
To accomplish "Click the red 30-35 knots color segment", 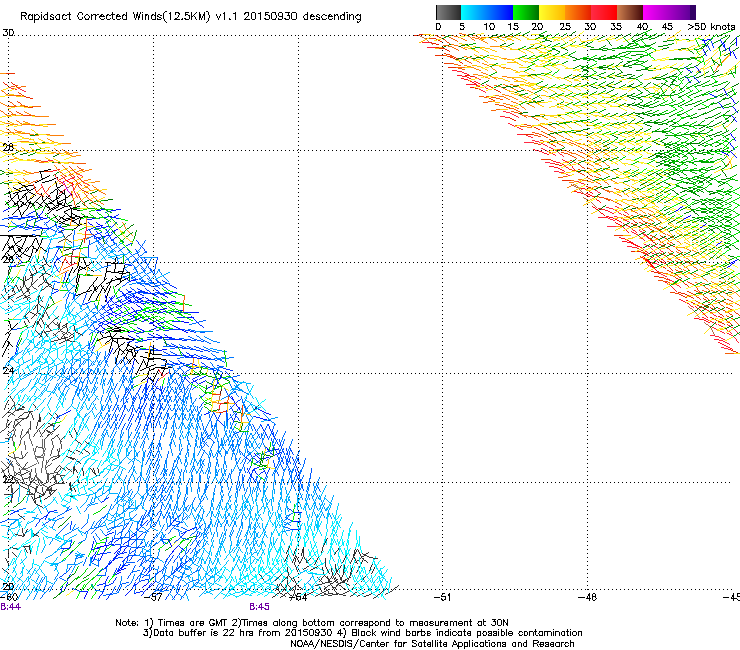I will point(604,12).
